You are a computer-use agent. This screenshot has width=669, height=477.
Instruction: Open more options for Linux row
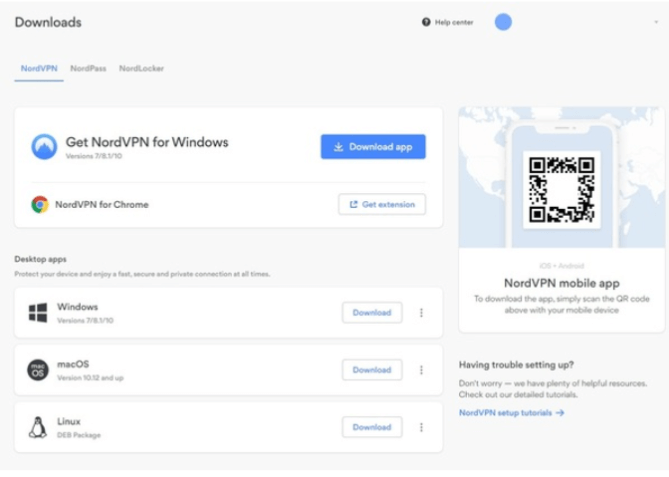coord(421,427)
